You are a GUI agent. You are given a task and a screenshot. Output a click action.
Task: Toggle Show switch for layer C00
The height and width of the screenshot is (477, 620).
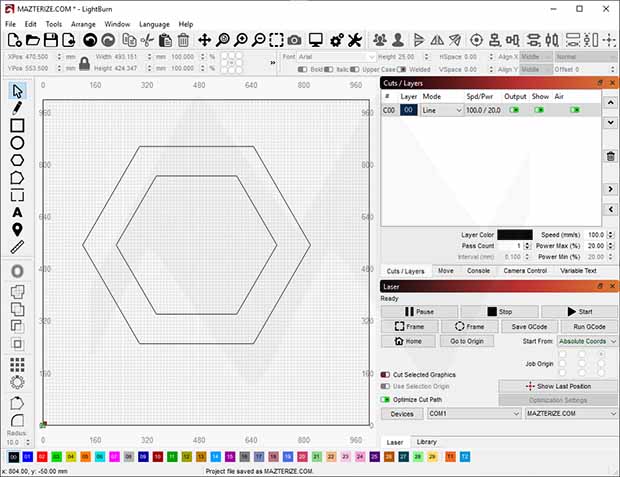tap(539, 110)
